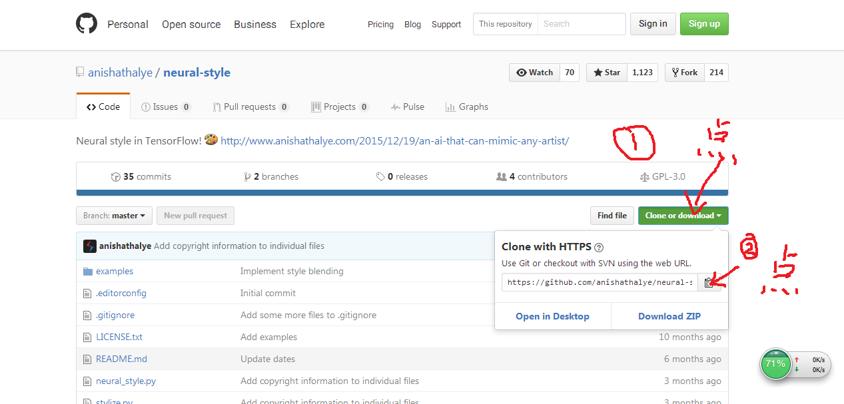Click the green Sign up button

click(x=704, y=24)
